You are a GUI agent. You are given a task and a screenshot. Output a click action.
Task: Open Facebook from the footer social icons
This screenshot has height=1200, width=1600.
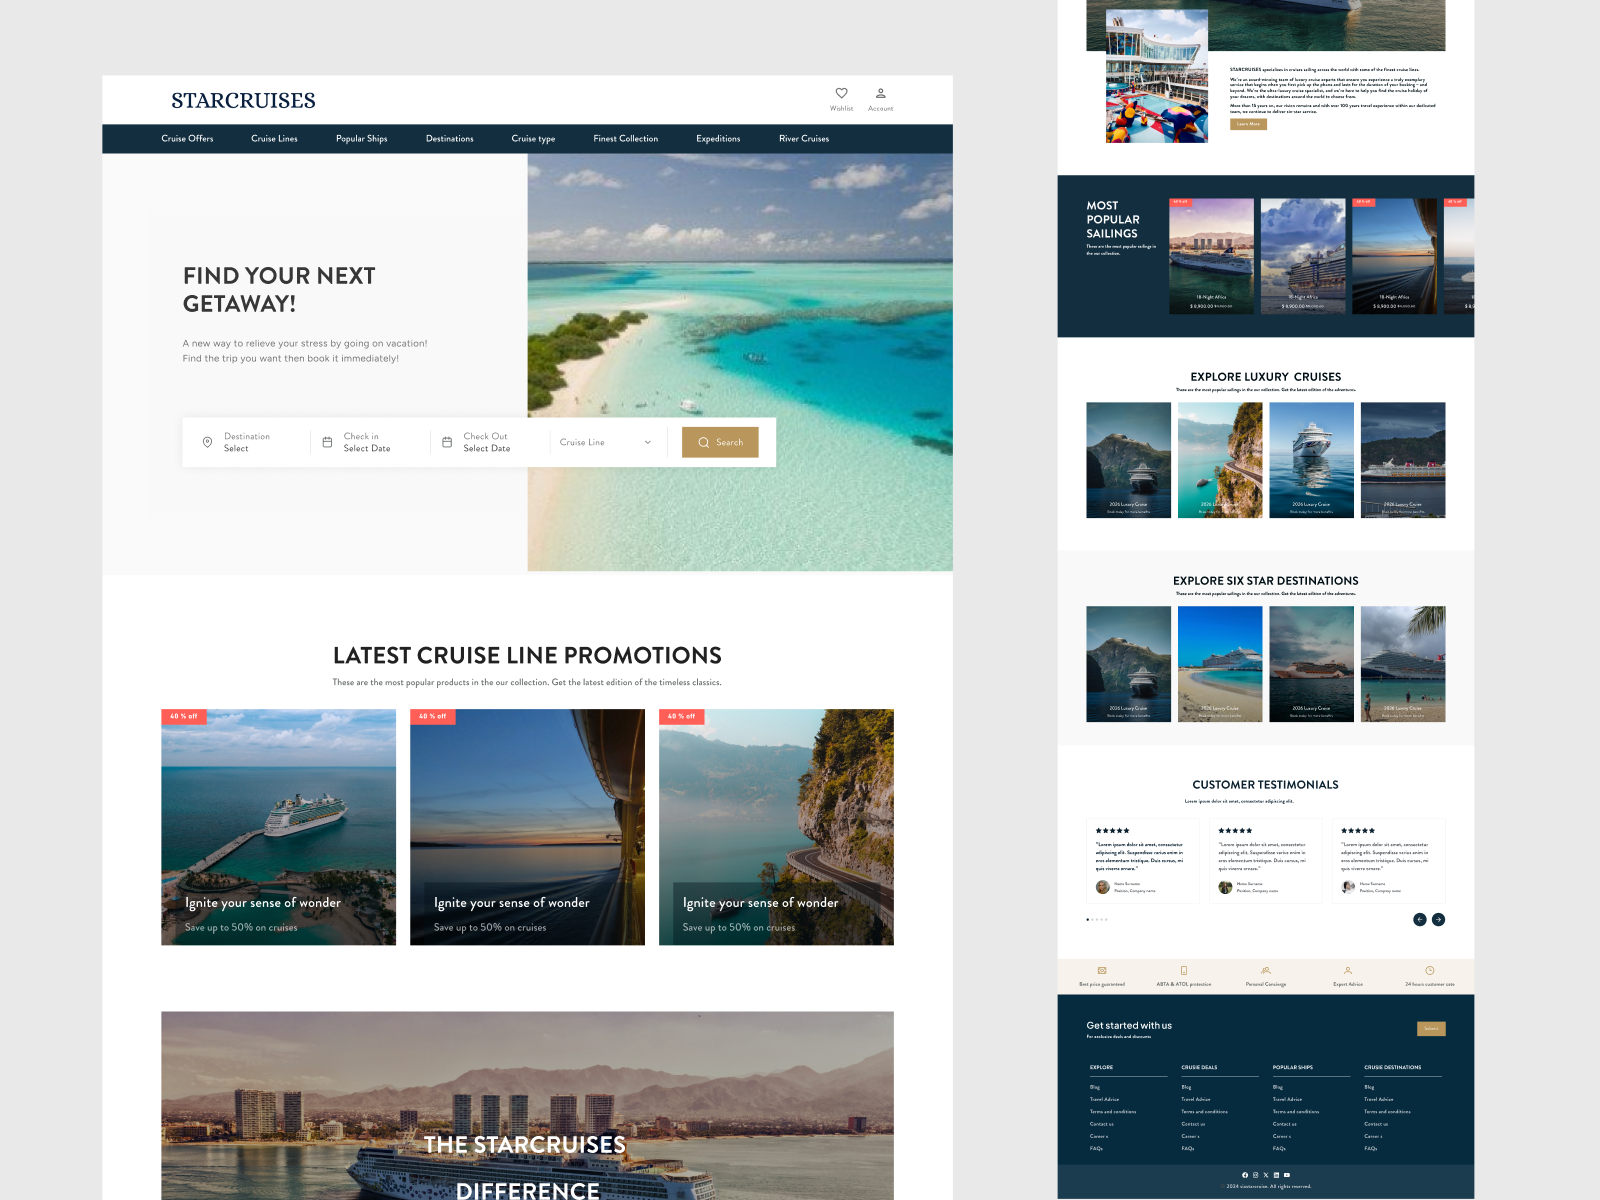pyautogui.click(x=1245, y=1174)
